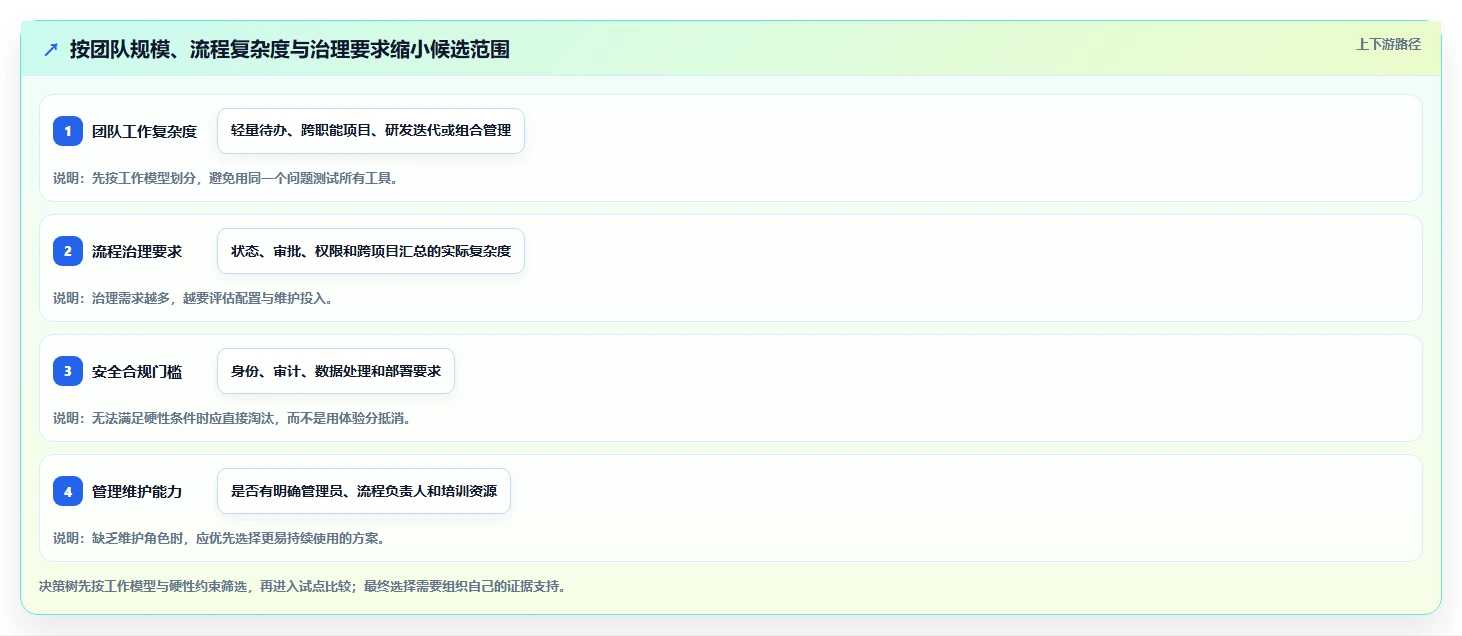Click the 状态、审批、权限 chip
This screenshot has height=636, width=1462.
pos(371,251)
